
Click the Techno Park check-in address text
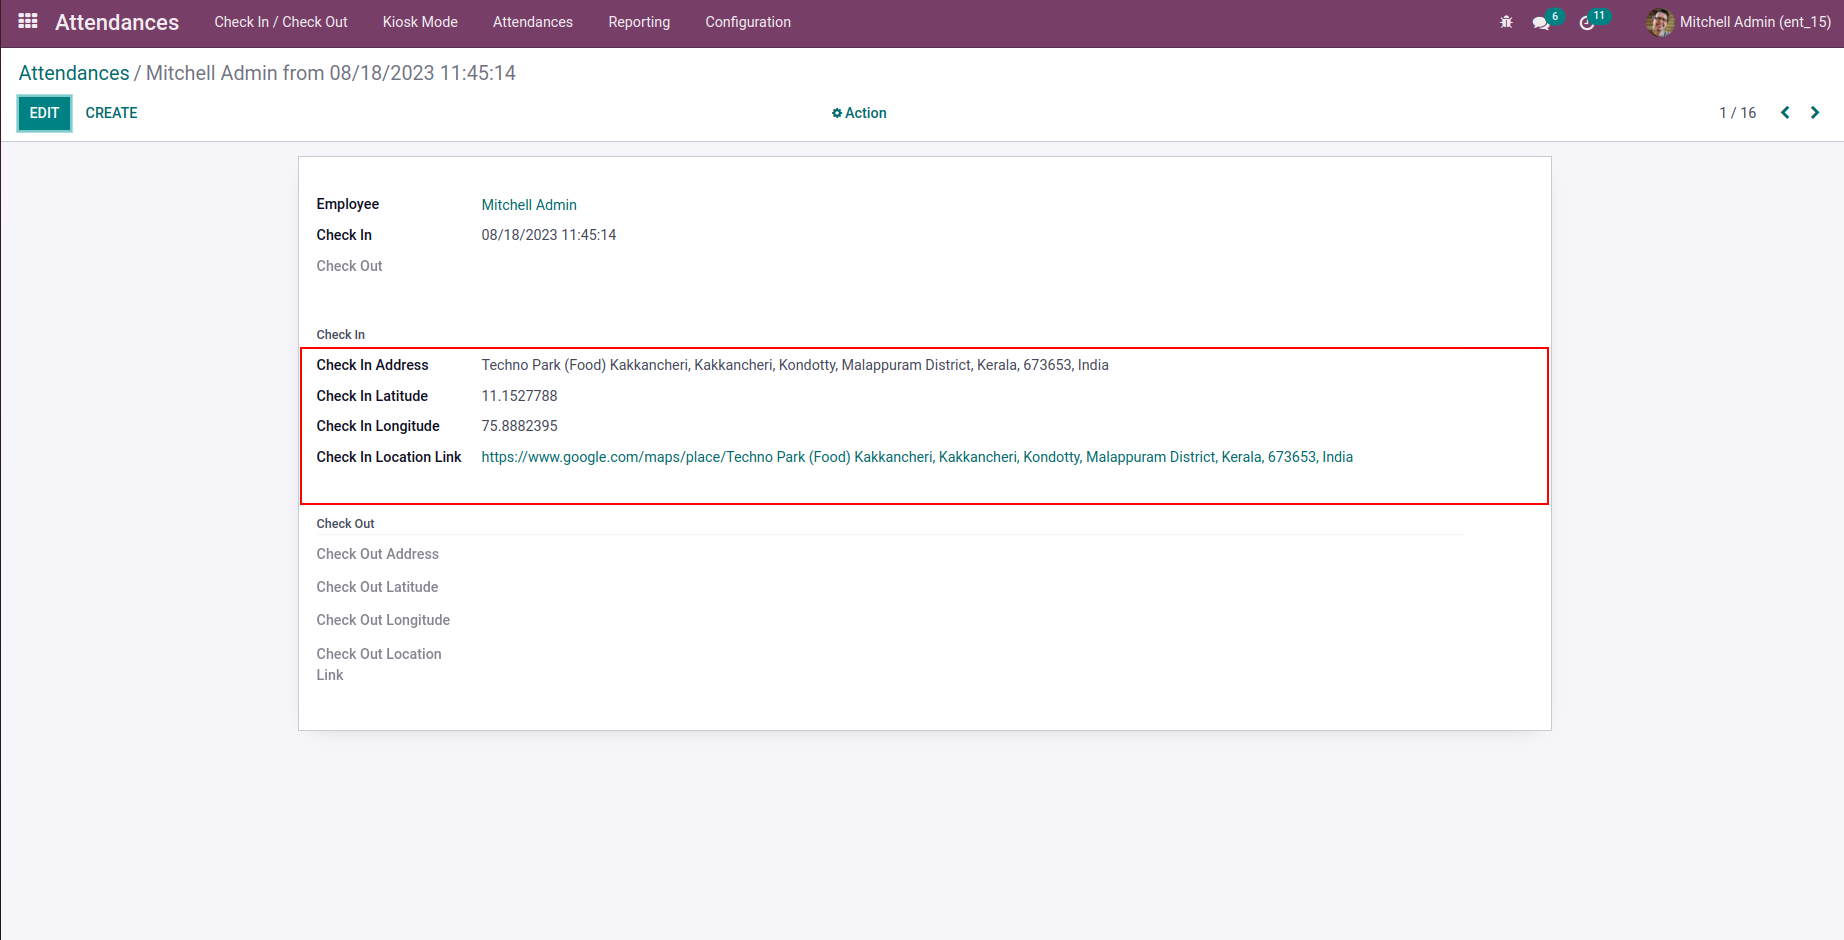point(795,365)
